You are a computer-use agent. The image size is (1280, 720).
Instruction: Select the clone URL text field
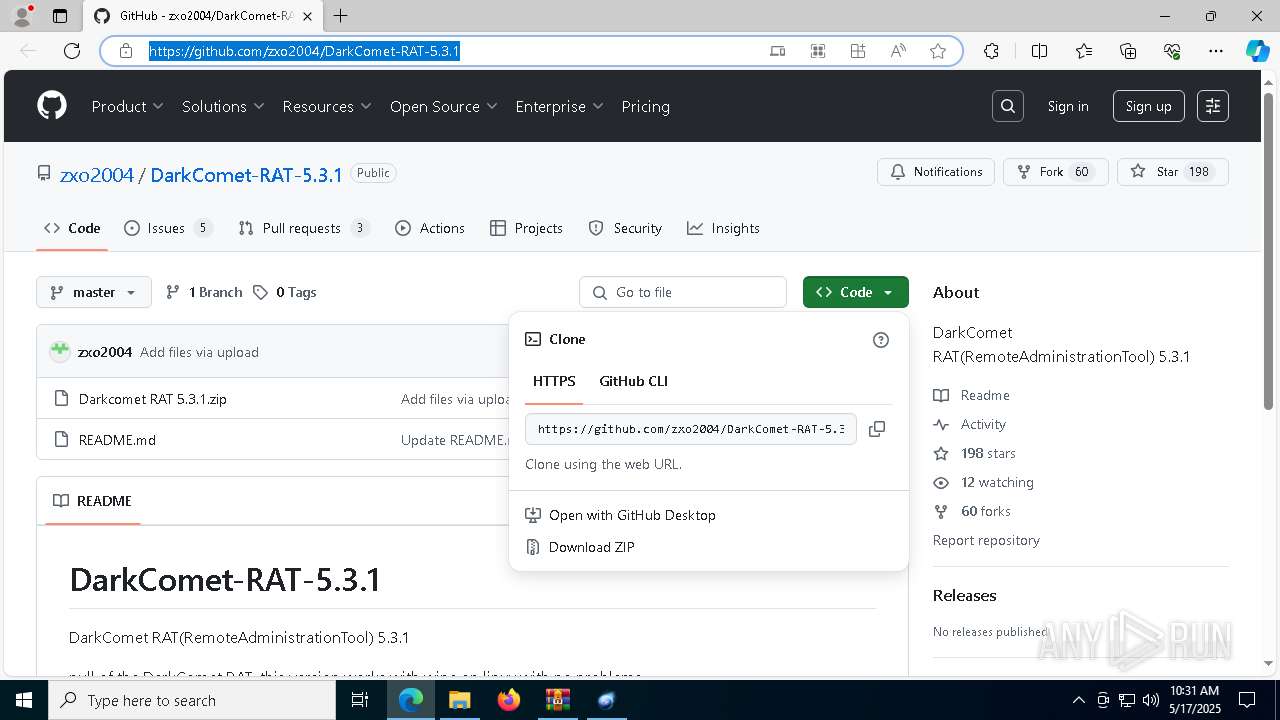(691, 429)
